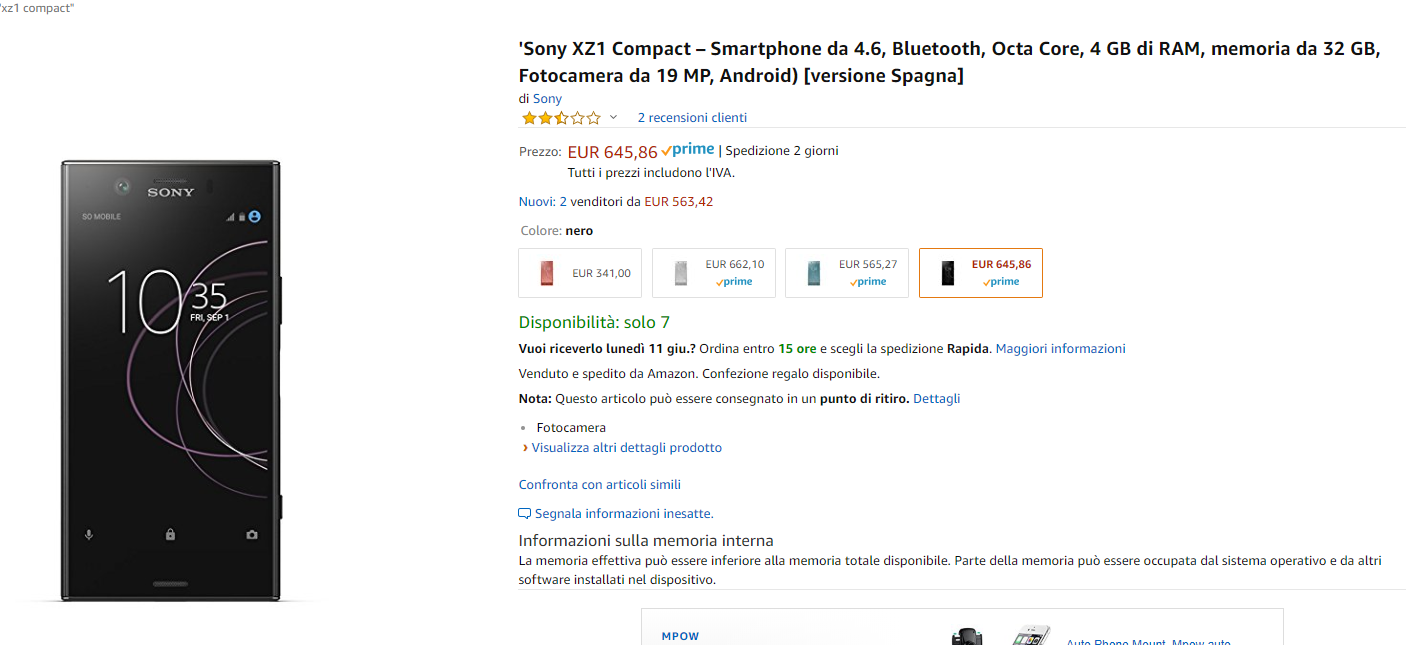Click the MPOW sponsored ad brand
This screenshot has width=1424, height=645.
pos(680,636)
